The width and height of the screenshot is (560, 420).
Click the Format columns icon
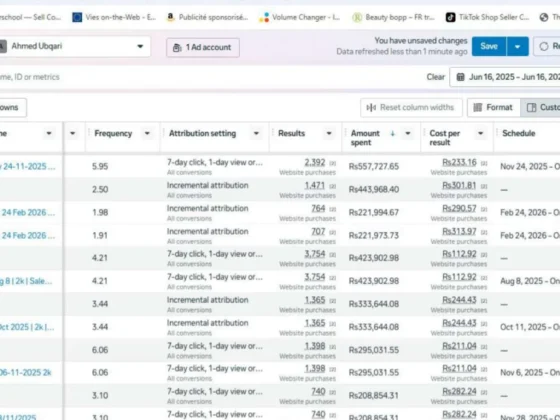coord(478,108)
